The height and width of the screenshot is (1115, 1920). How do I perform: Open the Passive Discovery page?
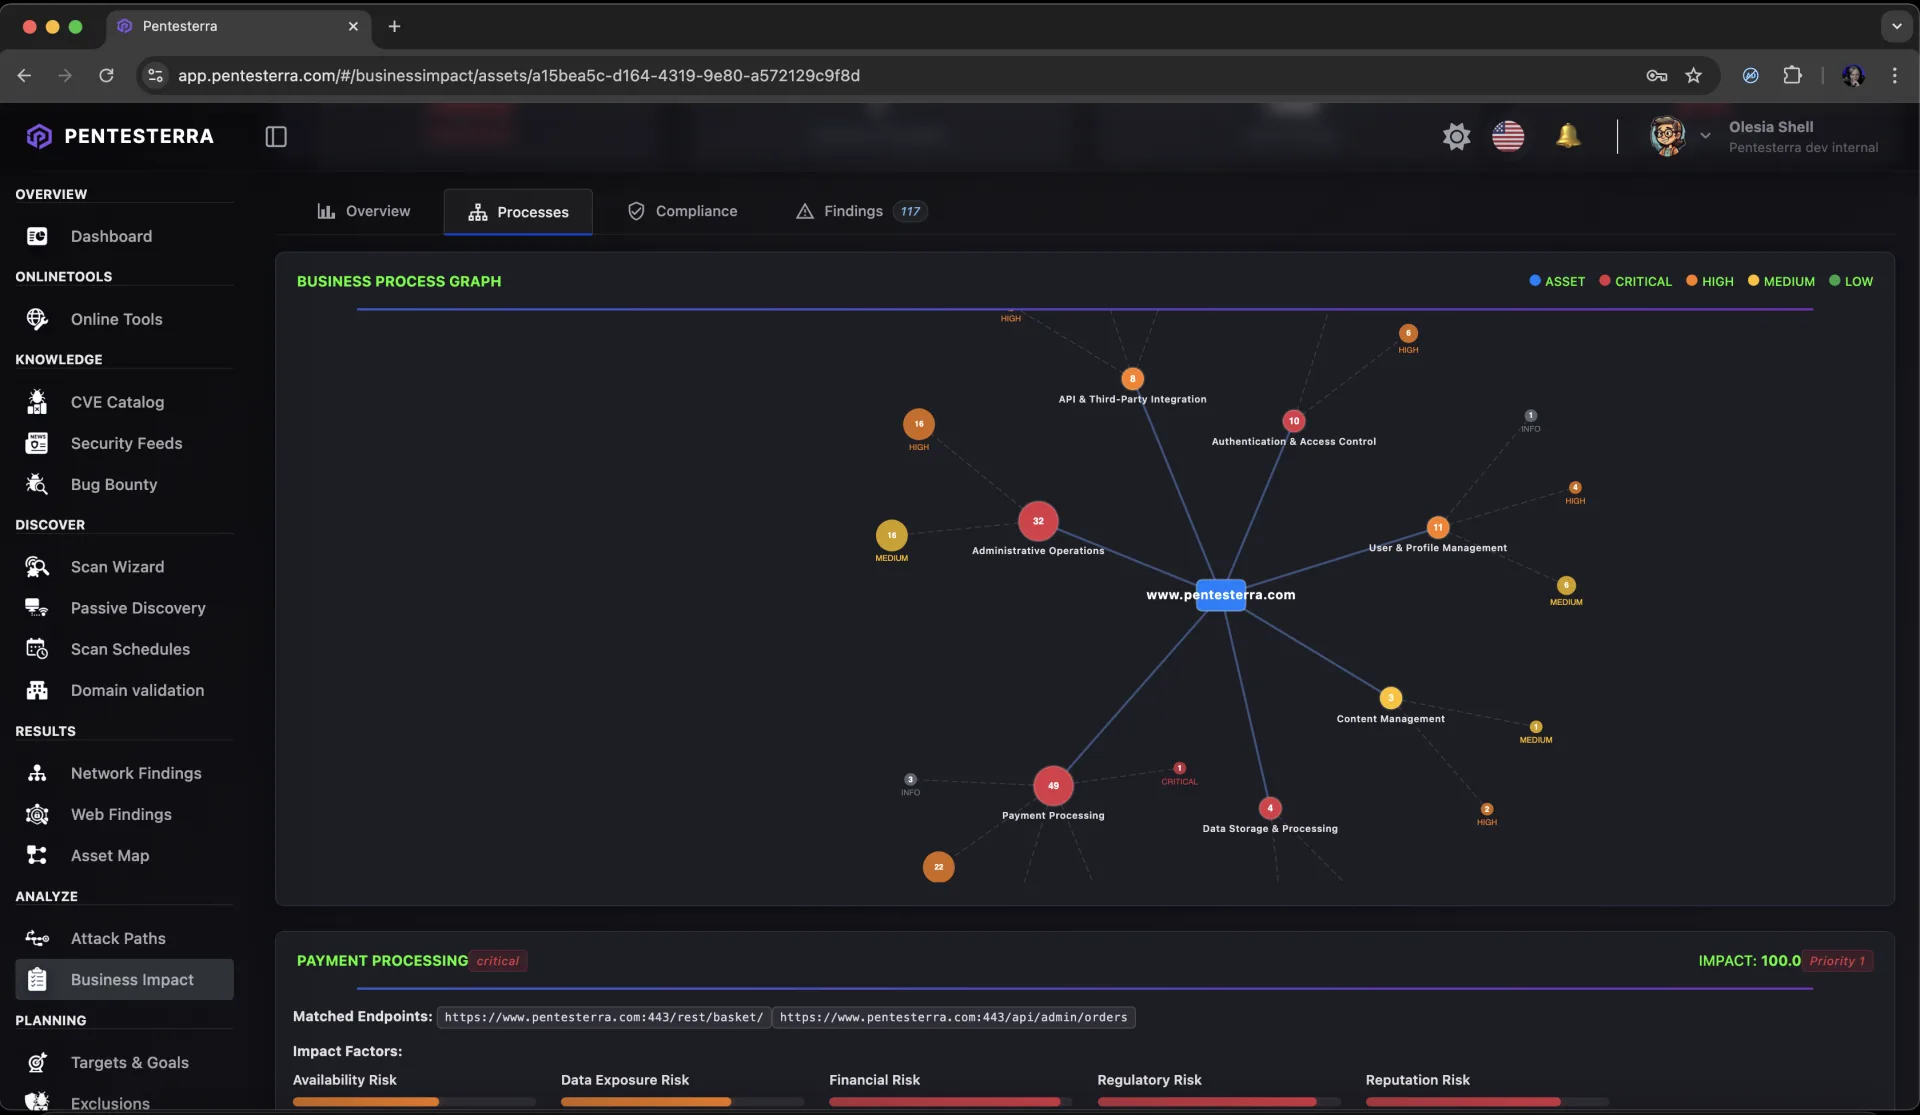[x=138, y=607]
